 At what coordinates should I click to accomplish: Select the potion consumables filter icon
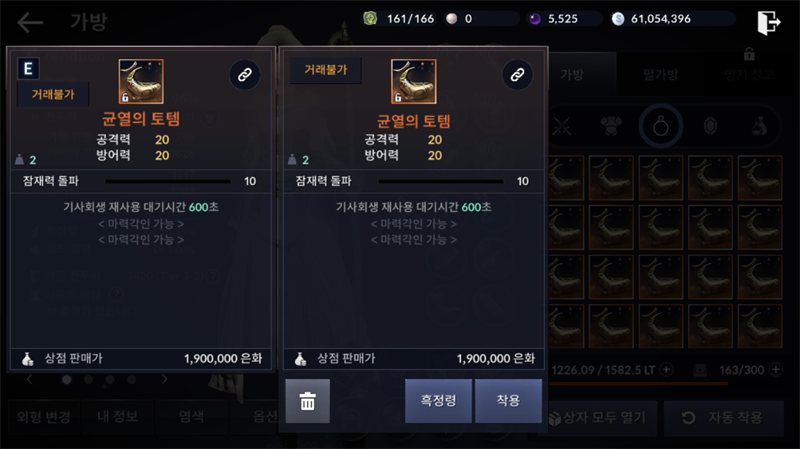click(x=760, y=126)
